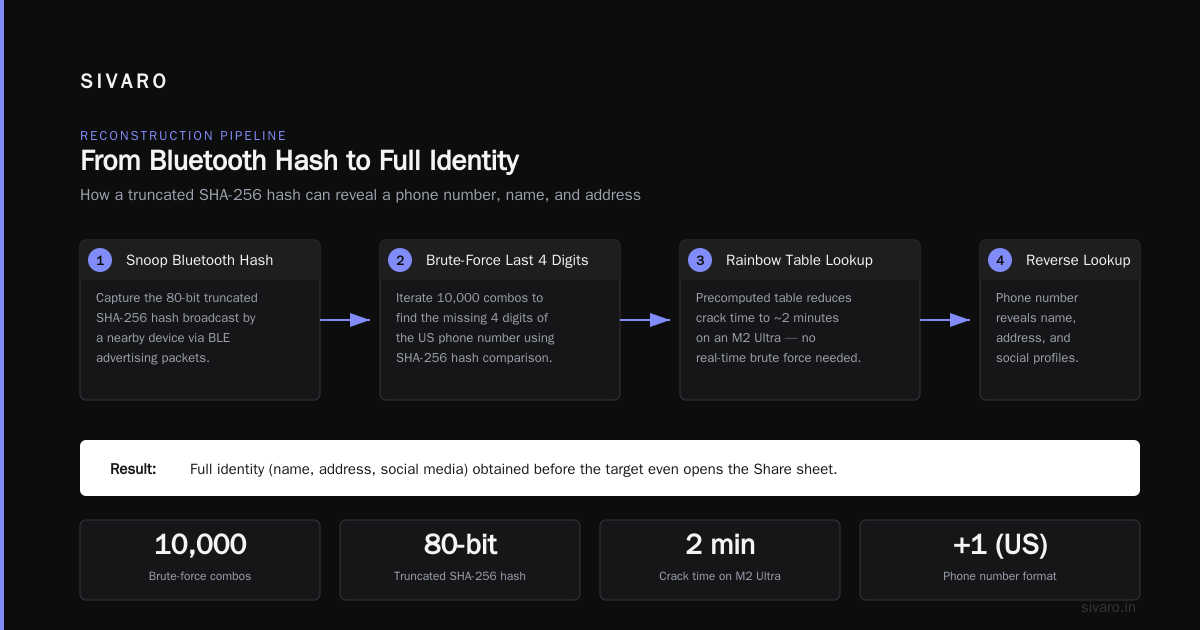Screen dimensions: 1200x630
Task: Click the heading 'From Bluetooth Hash to Full Identity'
Action: click(x=299, y=161)
